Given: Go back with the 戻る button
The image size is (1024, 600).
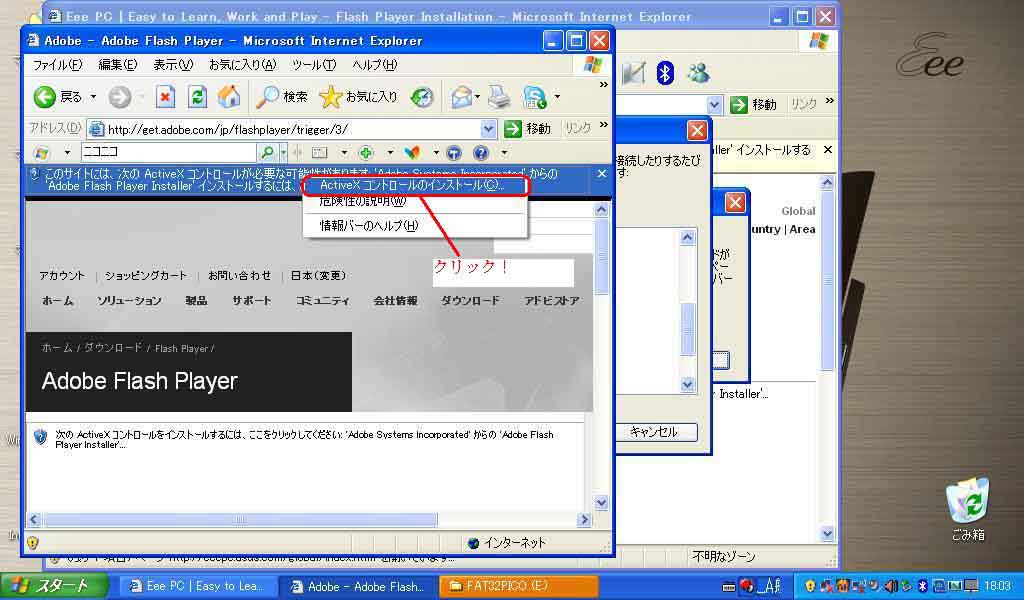Looking at the screenshot, I should [x=58, y=97].
